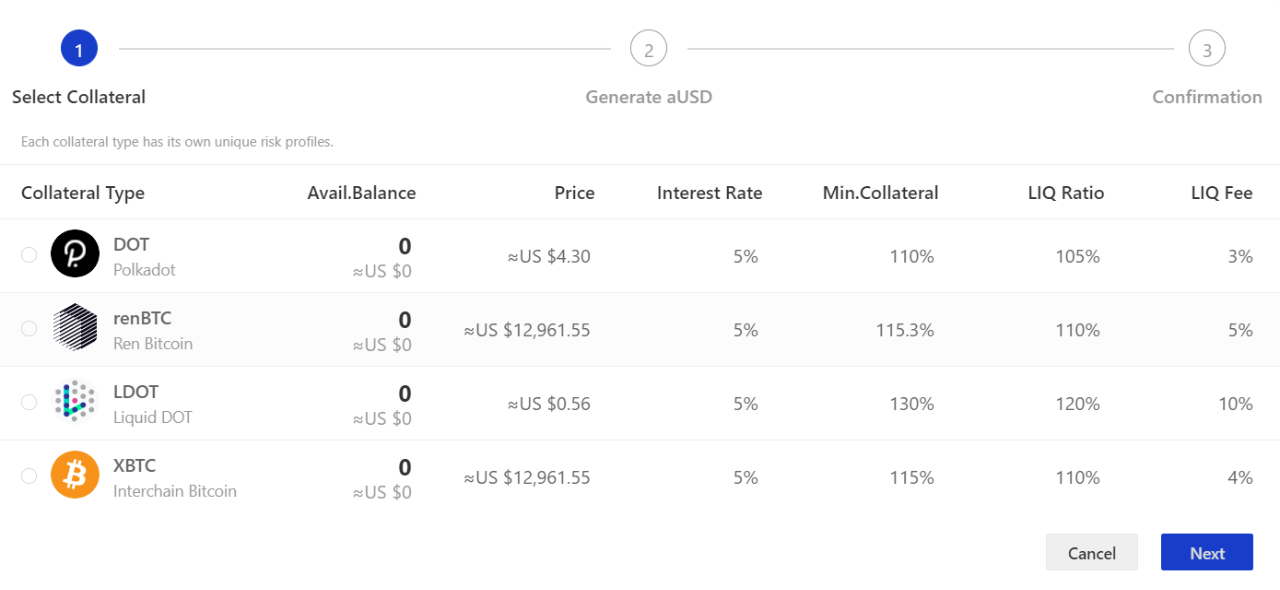Select the renBTC collateral radio button
1280x590 pixels.
click(x=29, y=328)
